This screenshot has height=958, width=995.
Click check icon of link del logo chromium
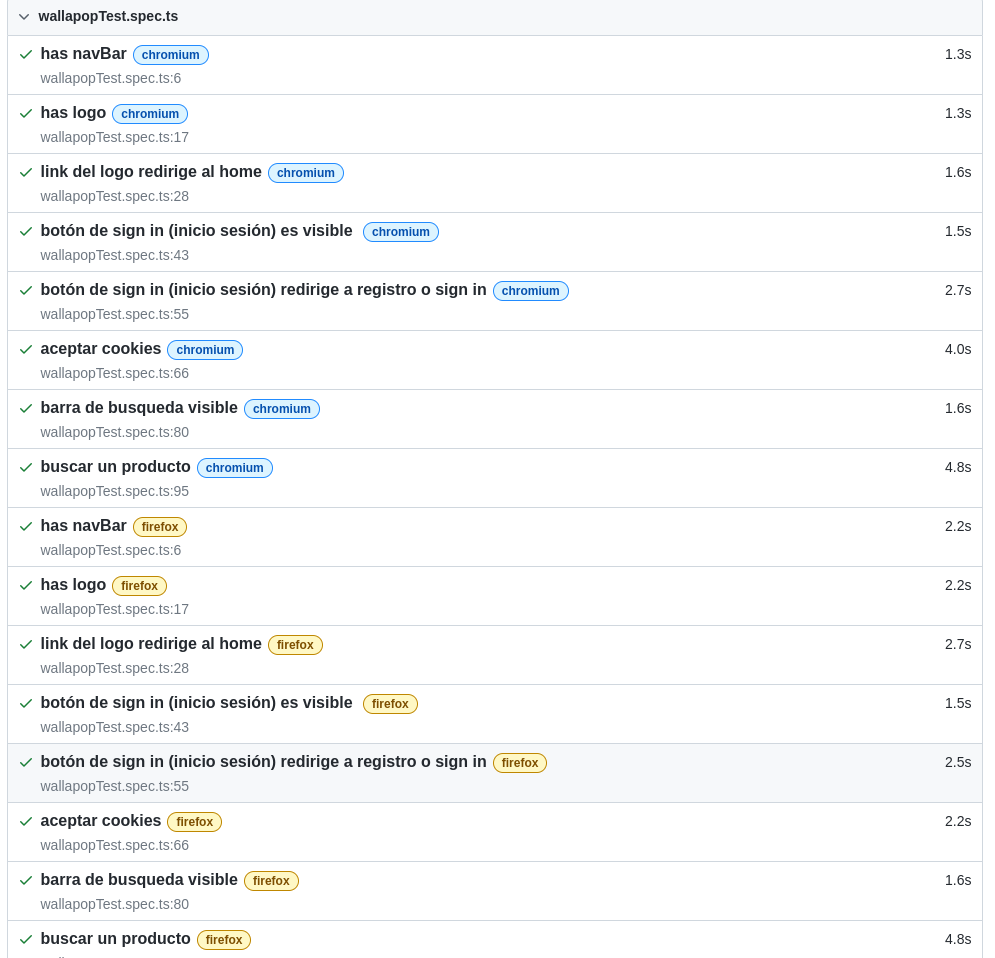[x=26, y=173]
